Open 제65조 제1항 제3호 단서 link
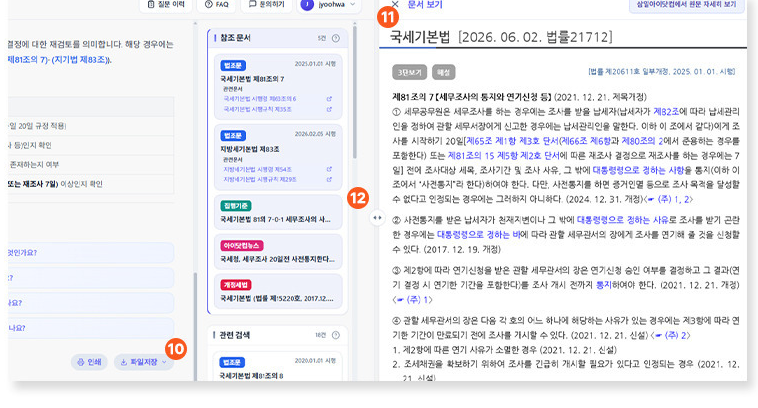758x408 pixels. click(x=511, y=141)
